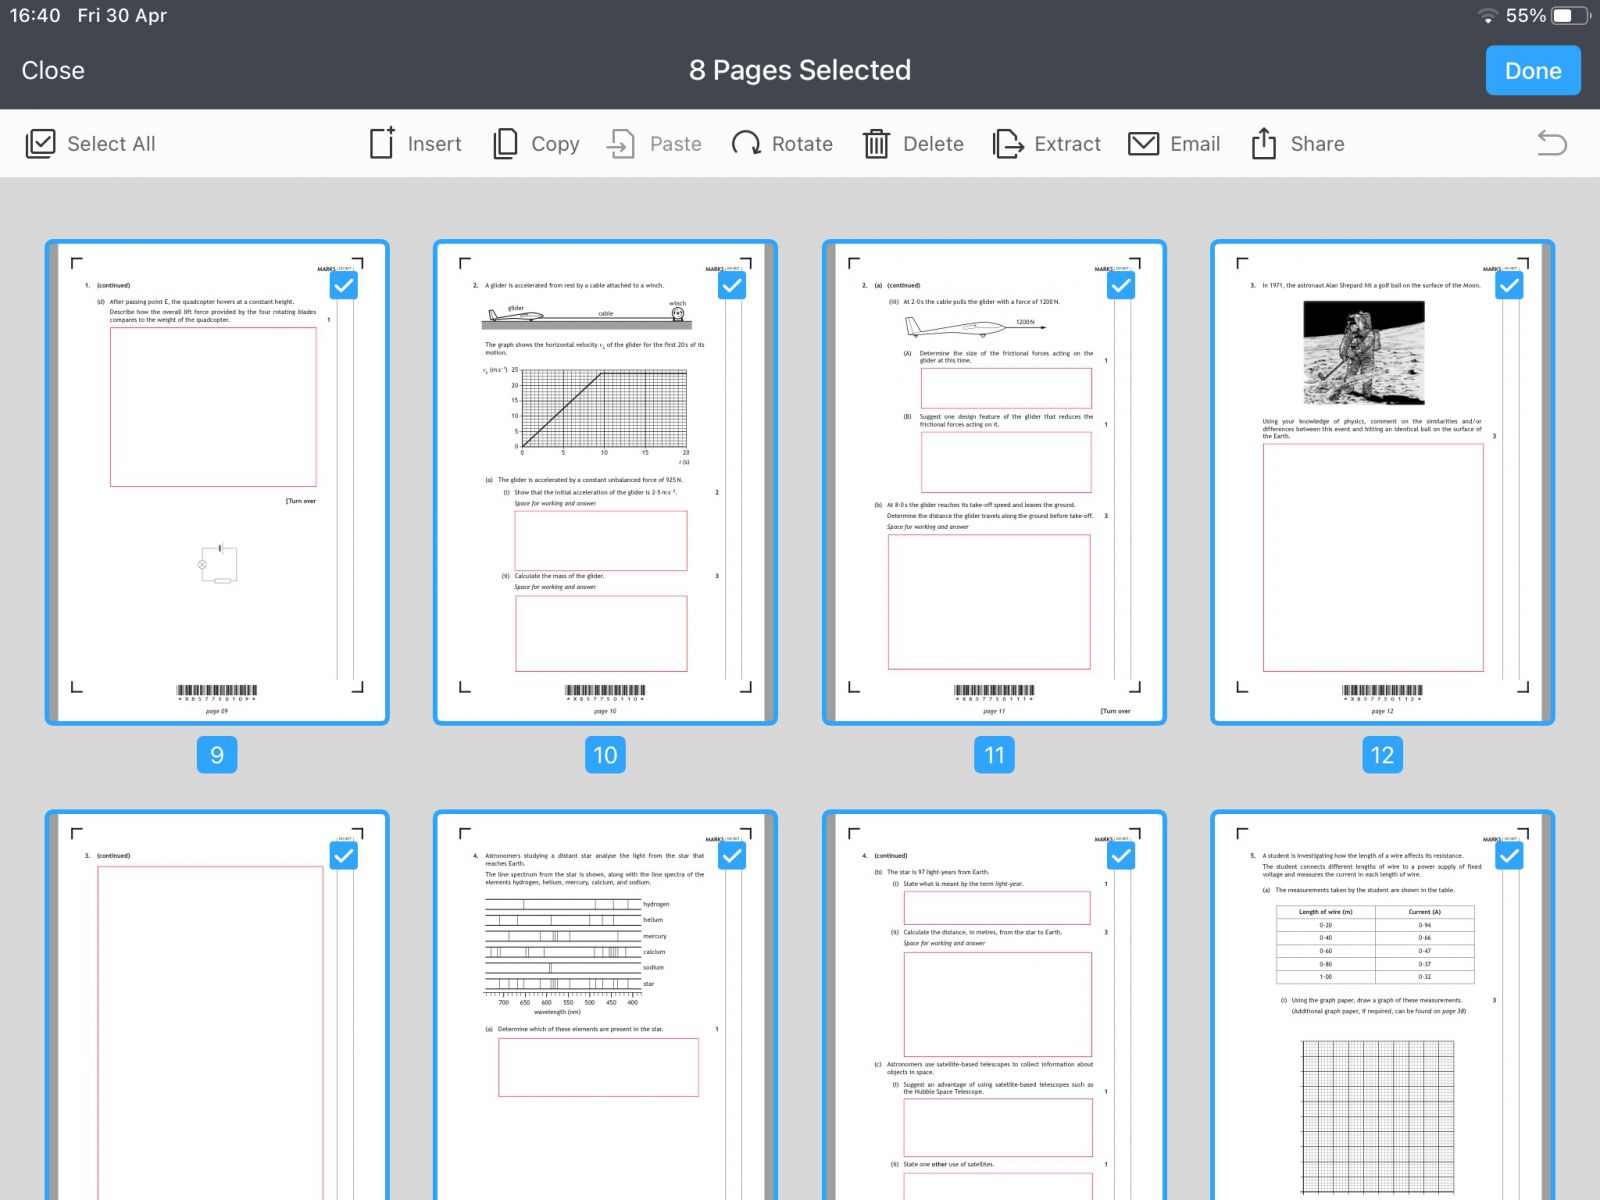Tap the '8 Pages Selected' title

(800, 70)
